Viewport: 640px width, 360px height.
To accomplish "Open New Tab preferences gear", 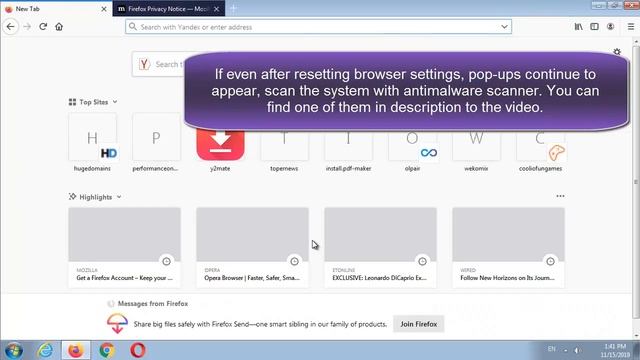I will (x=617, y=52).
